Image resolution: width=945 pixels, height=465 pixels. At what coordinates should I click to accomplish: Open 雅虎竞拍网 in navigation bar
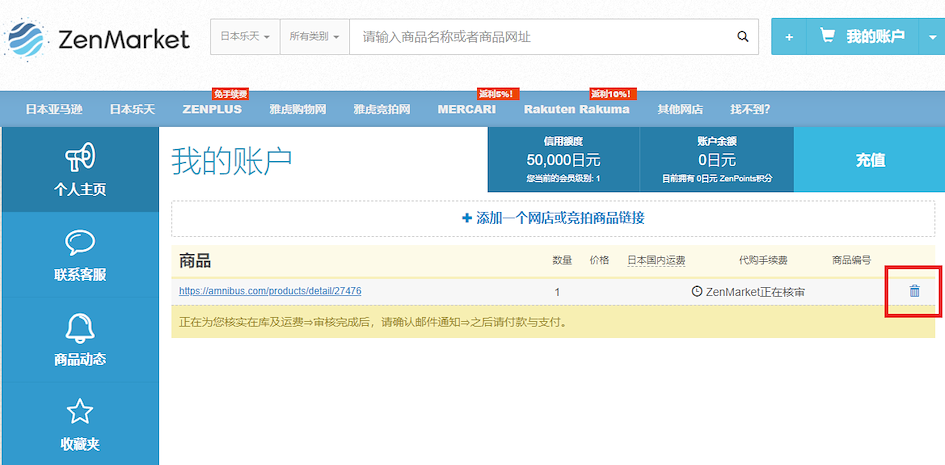coord(381,110)
